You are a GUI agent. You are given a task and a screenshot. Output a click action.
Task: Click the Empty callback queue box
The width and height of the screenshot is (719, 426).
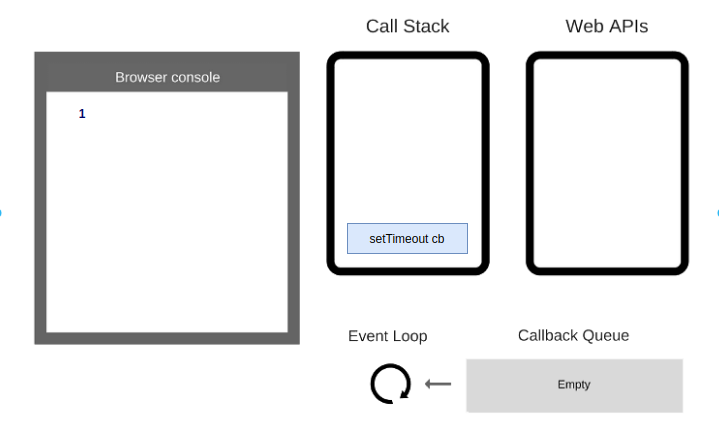pos(574,385)
